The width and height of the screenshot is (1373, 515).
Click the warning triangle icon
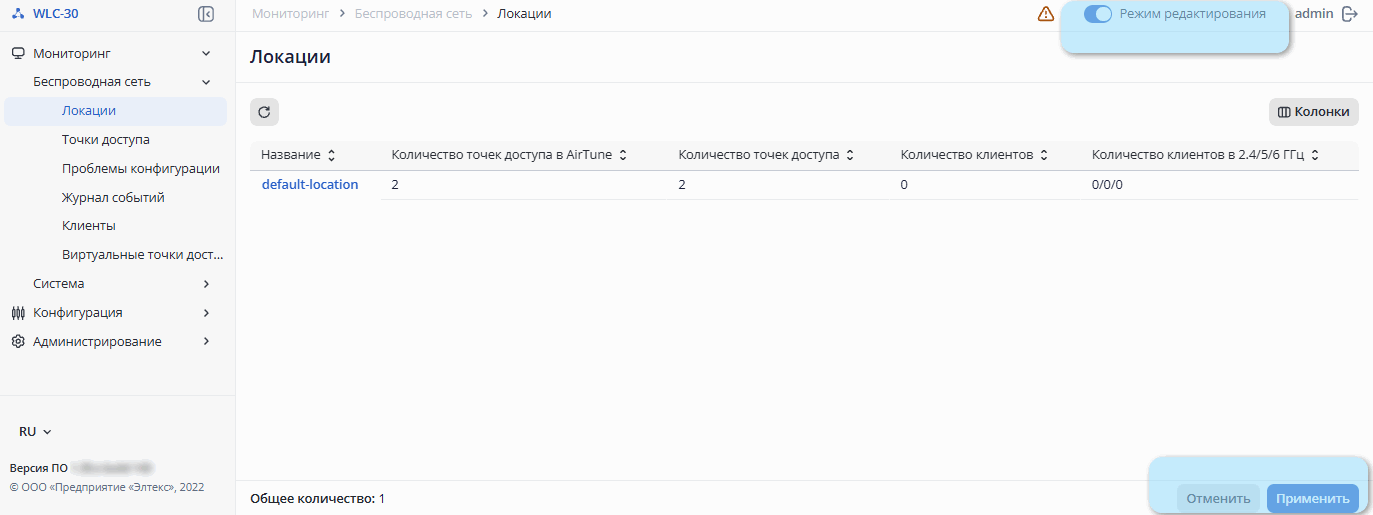point(1046,14)
